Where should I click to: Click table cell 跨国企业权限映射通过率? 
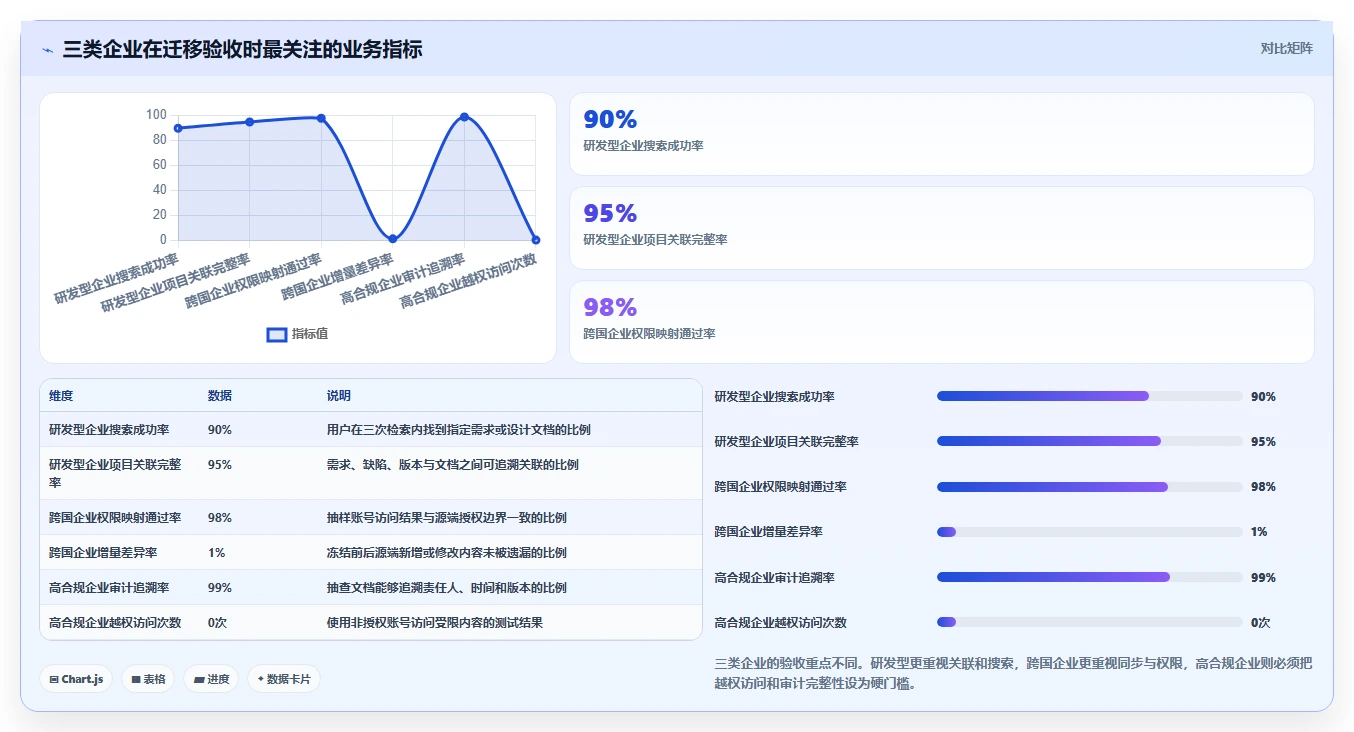pos(115,518)
